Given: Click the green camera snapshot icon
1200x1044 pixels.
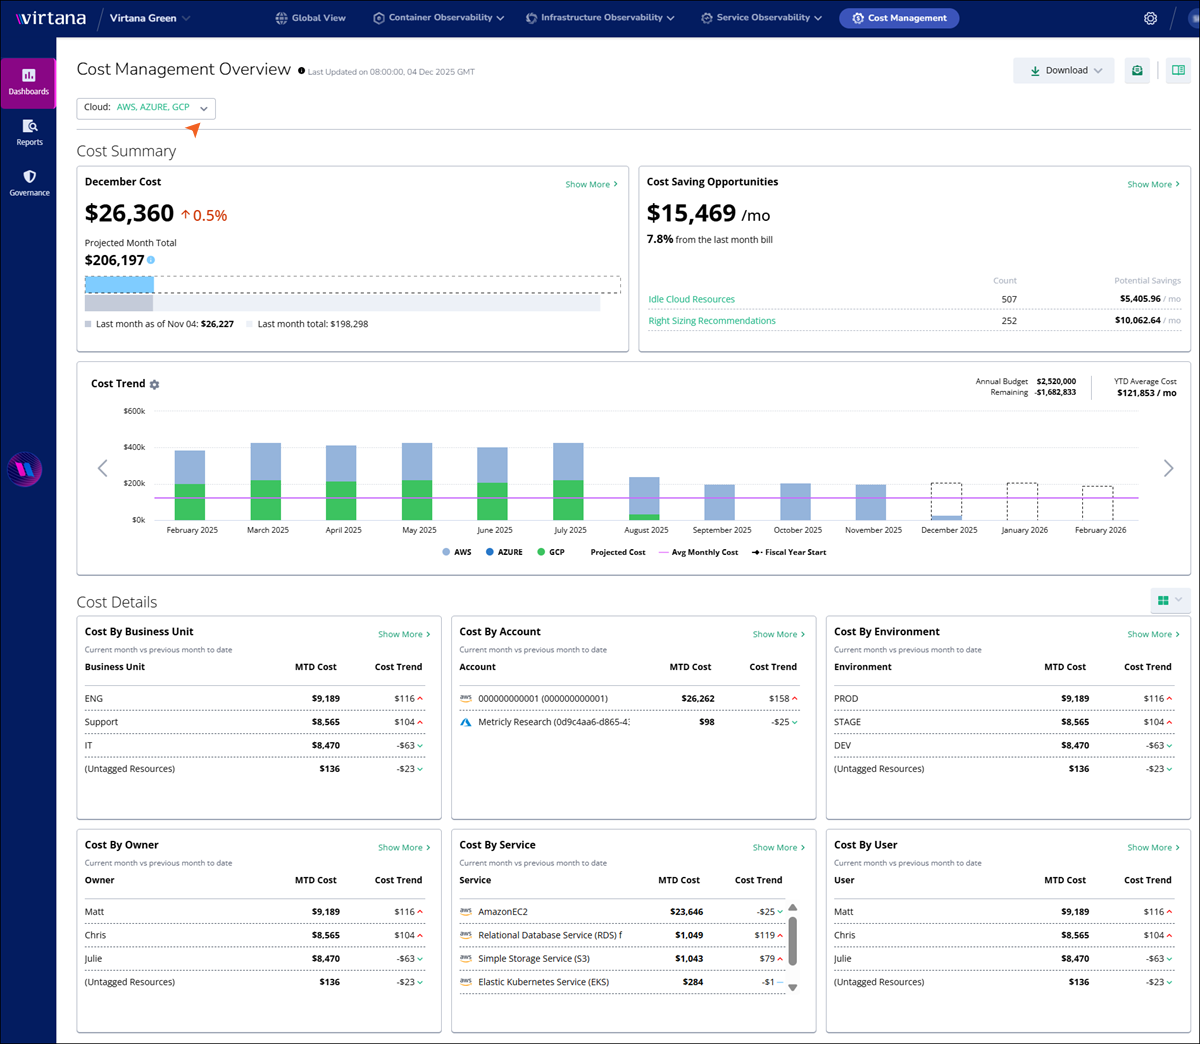Looking at the screenshot, I should click(1137, 71).
